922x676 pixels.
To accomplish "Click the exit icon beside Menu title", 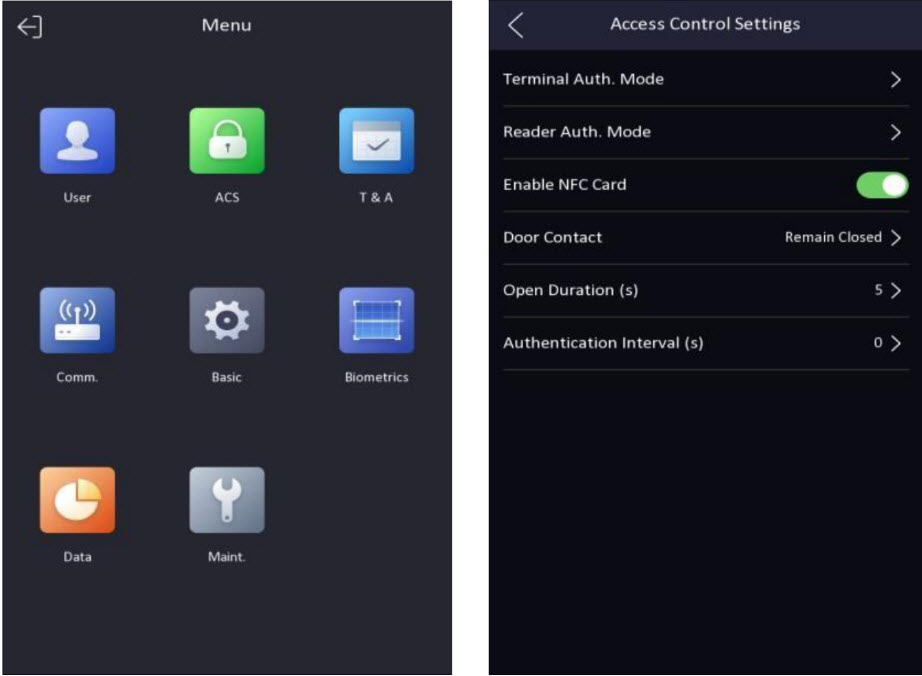I will click(29, 26).
